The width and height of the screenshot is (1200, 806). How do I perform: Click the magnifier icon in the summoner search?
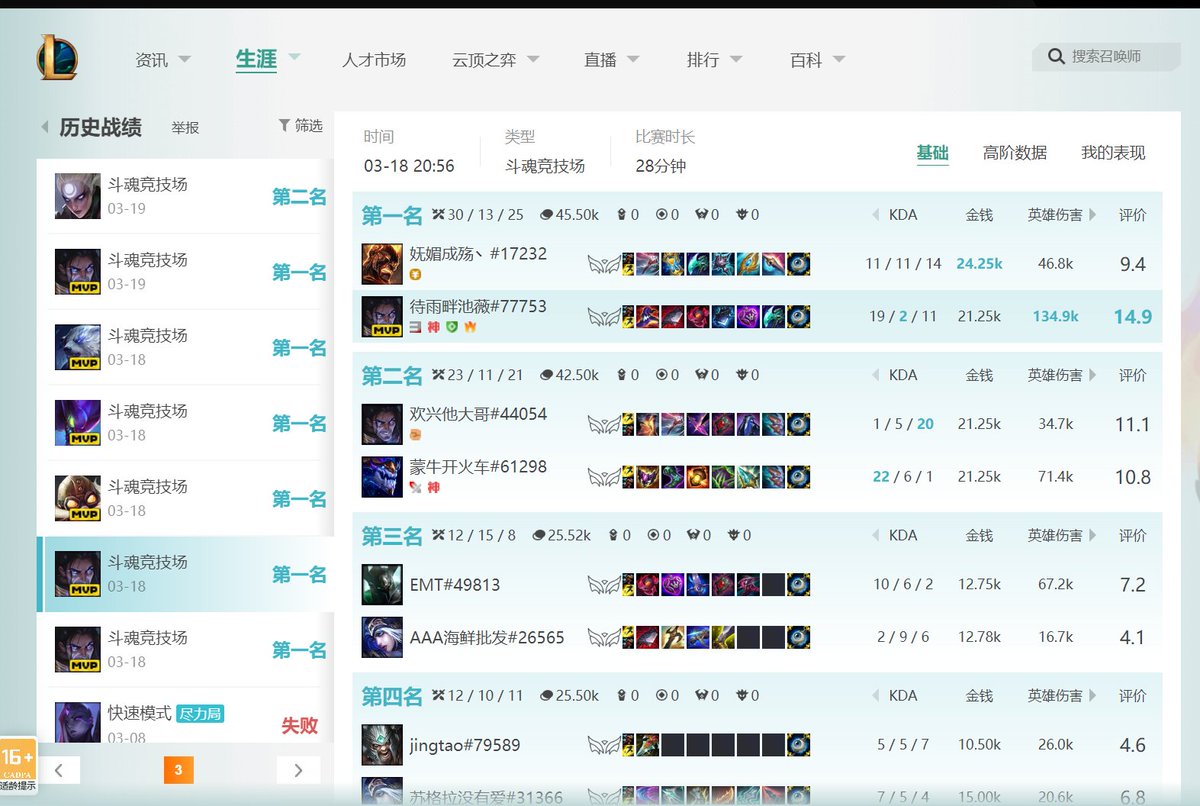coord(1056,57)
